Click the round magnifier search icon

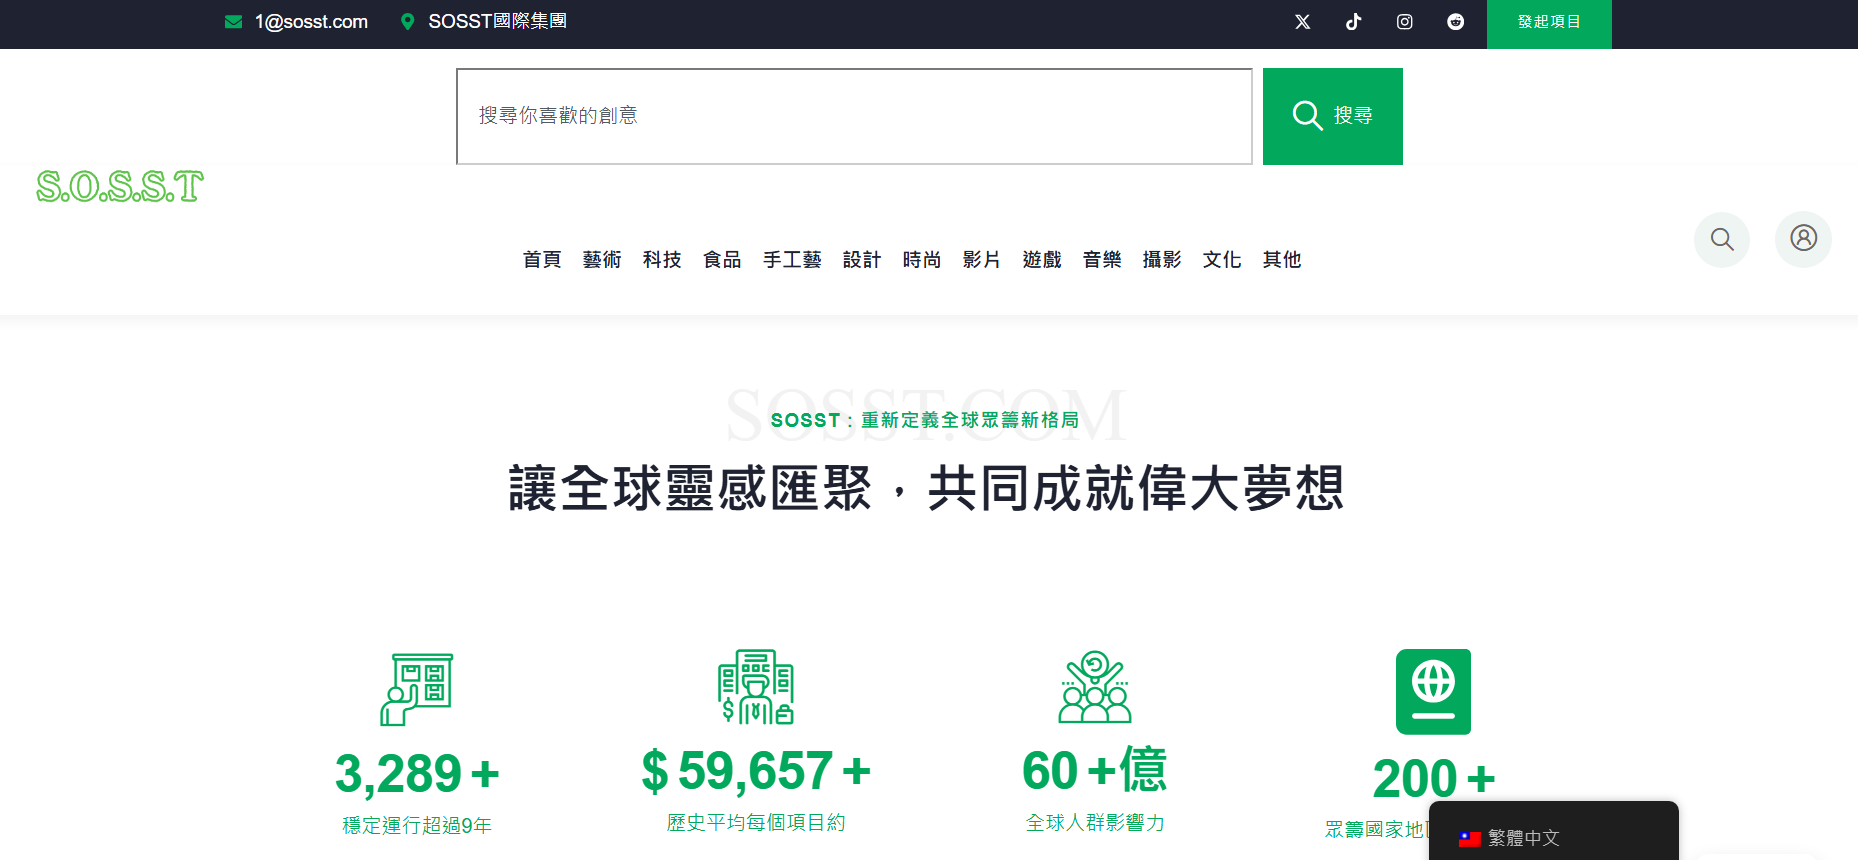[x=1722, y=239]
